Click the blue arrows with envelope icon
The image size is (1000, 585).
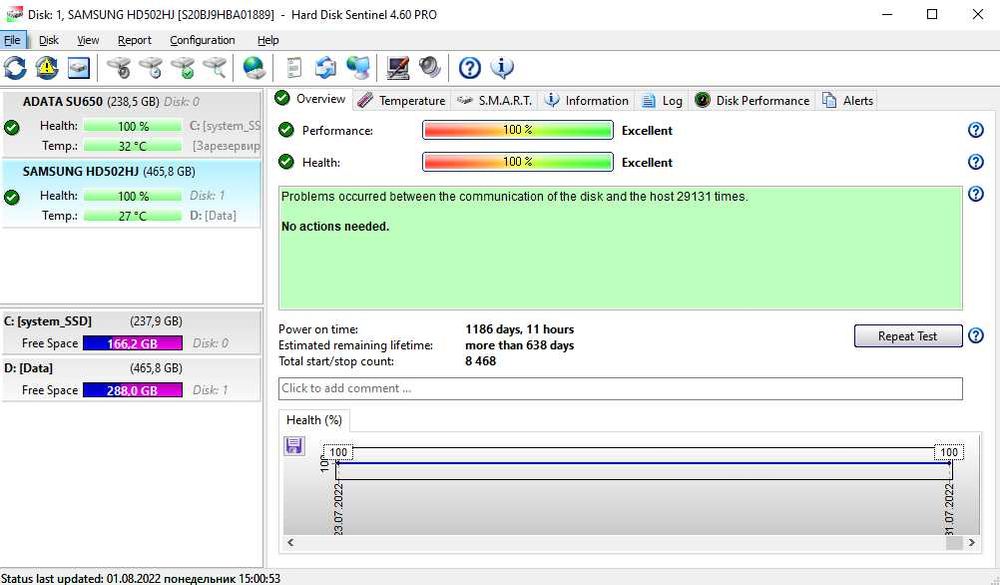click(326, 68)
